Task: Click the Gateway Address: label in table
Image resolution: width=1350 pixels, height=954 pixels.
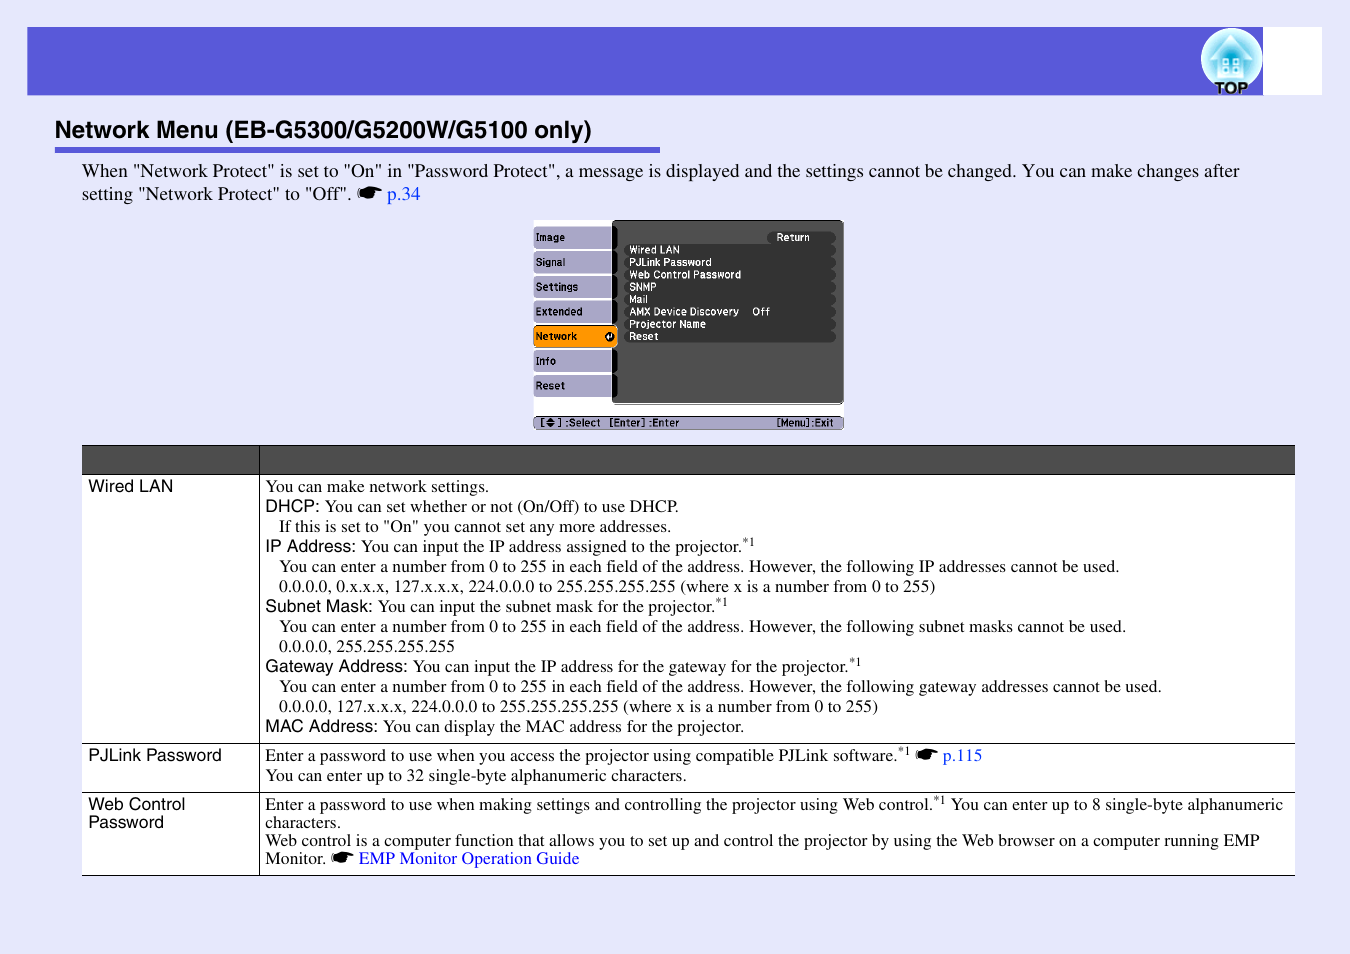Action: click(x=337, y=666)
